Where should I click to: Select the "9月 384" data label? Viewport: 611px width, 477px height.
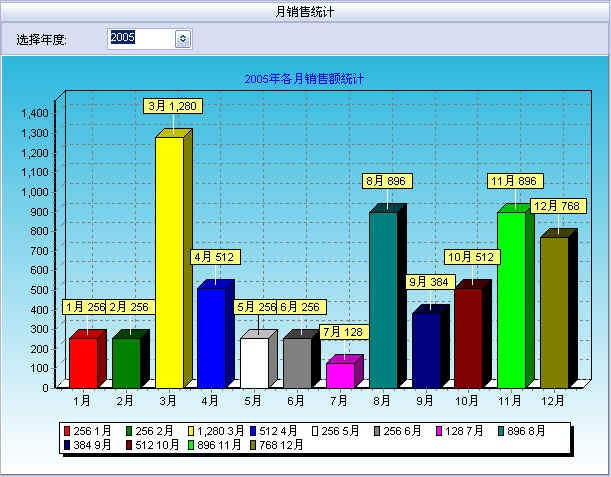(x=431, y=282)
